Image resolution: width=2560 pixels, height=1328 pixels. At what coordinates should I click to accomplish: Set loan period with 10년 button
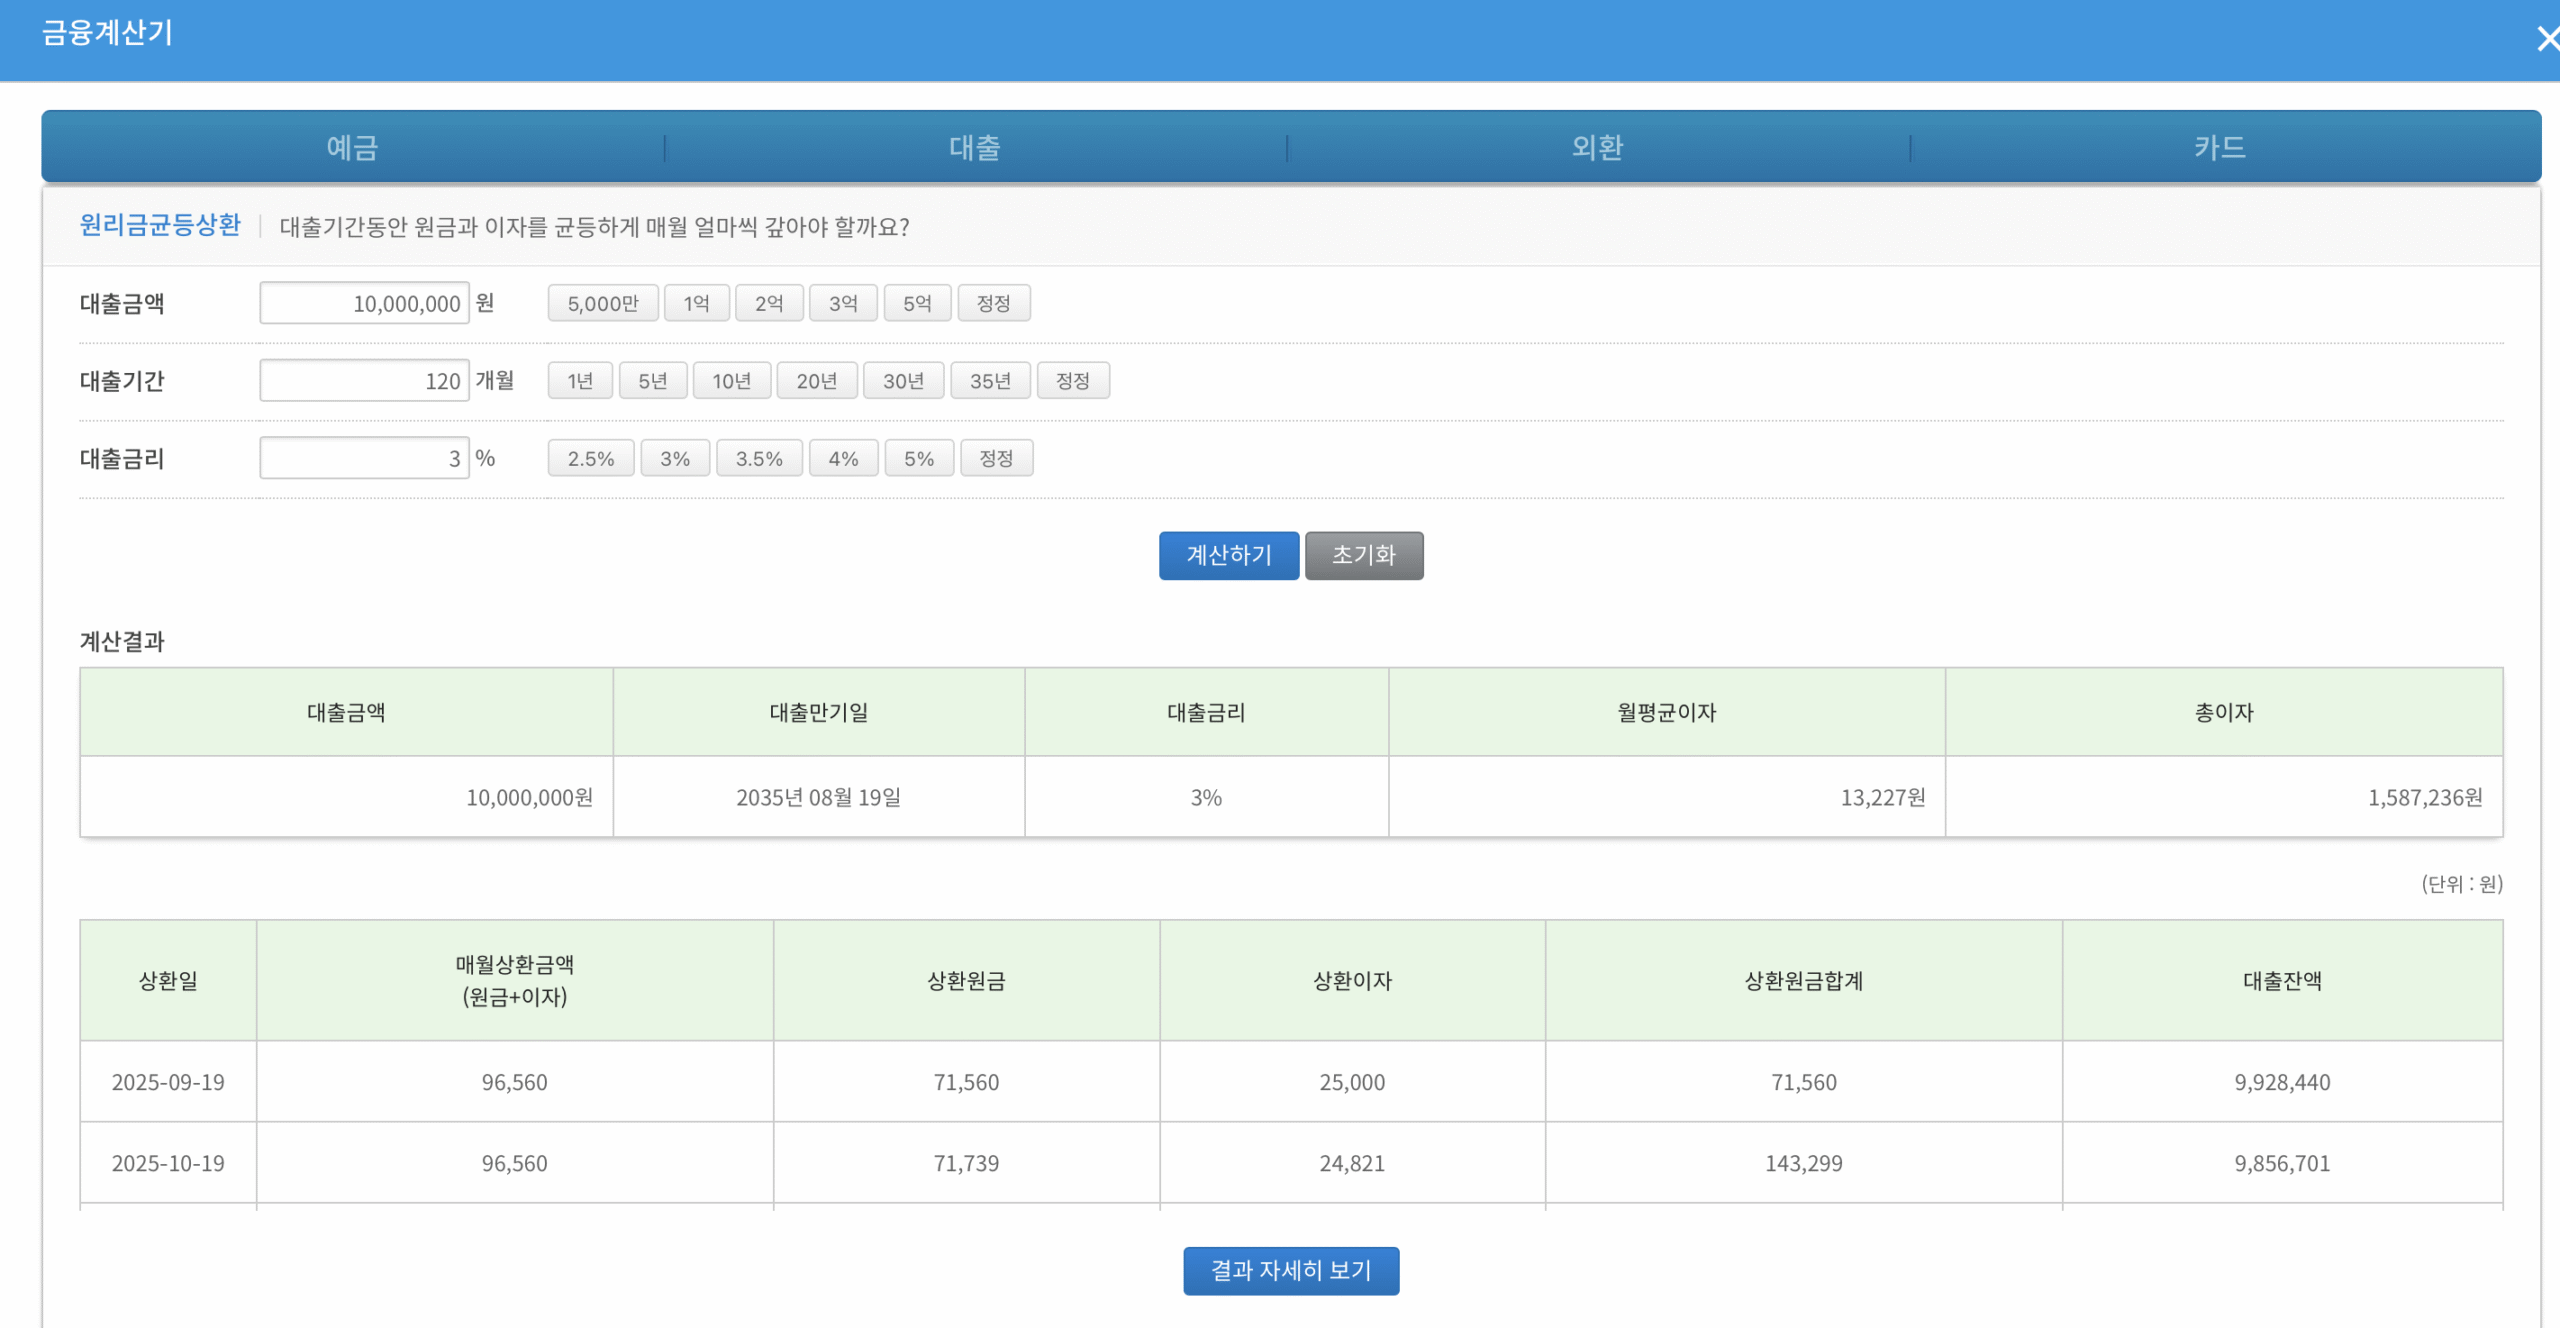(x=731, y=381)
